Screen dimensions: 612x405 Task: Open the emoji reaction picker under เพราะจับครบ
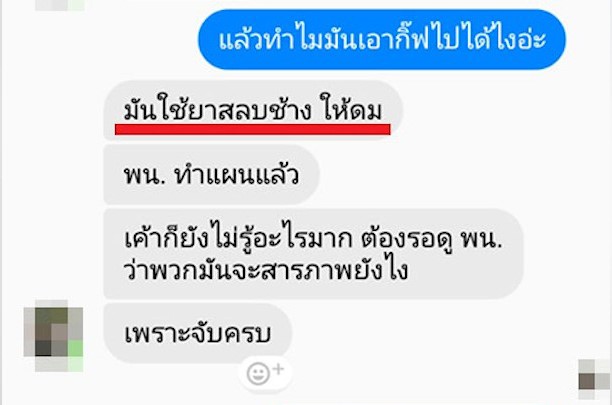[x=265, y=373]
